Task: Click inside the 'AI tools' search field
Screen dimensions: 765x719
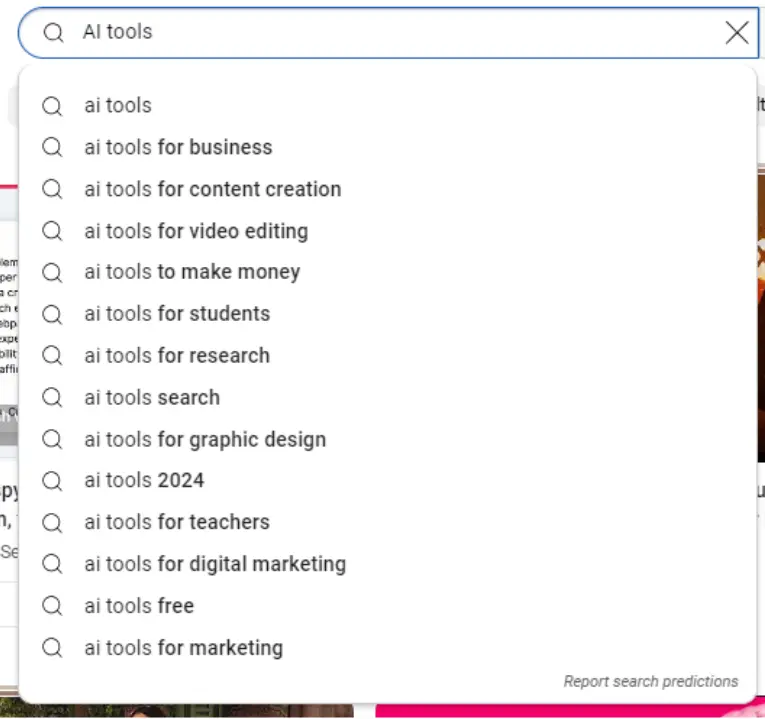Action: click(400, 32)
